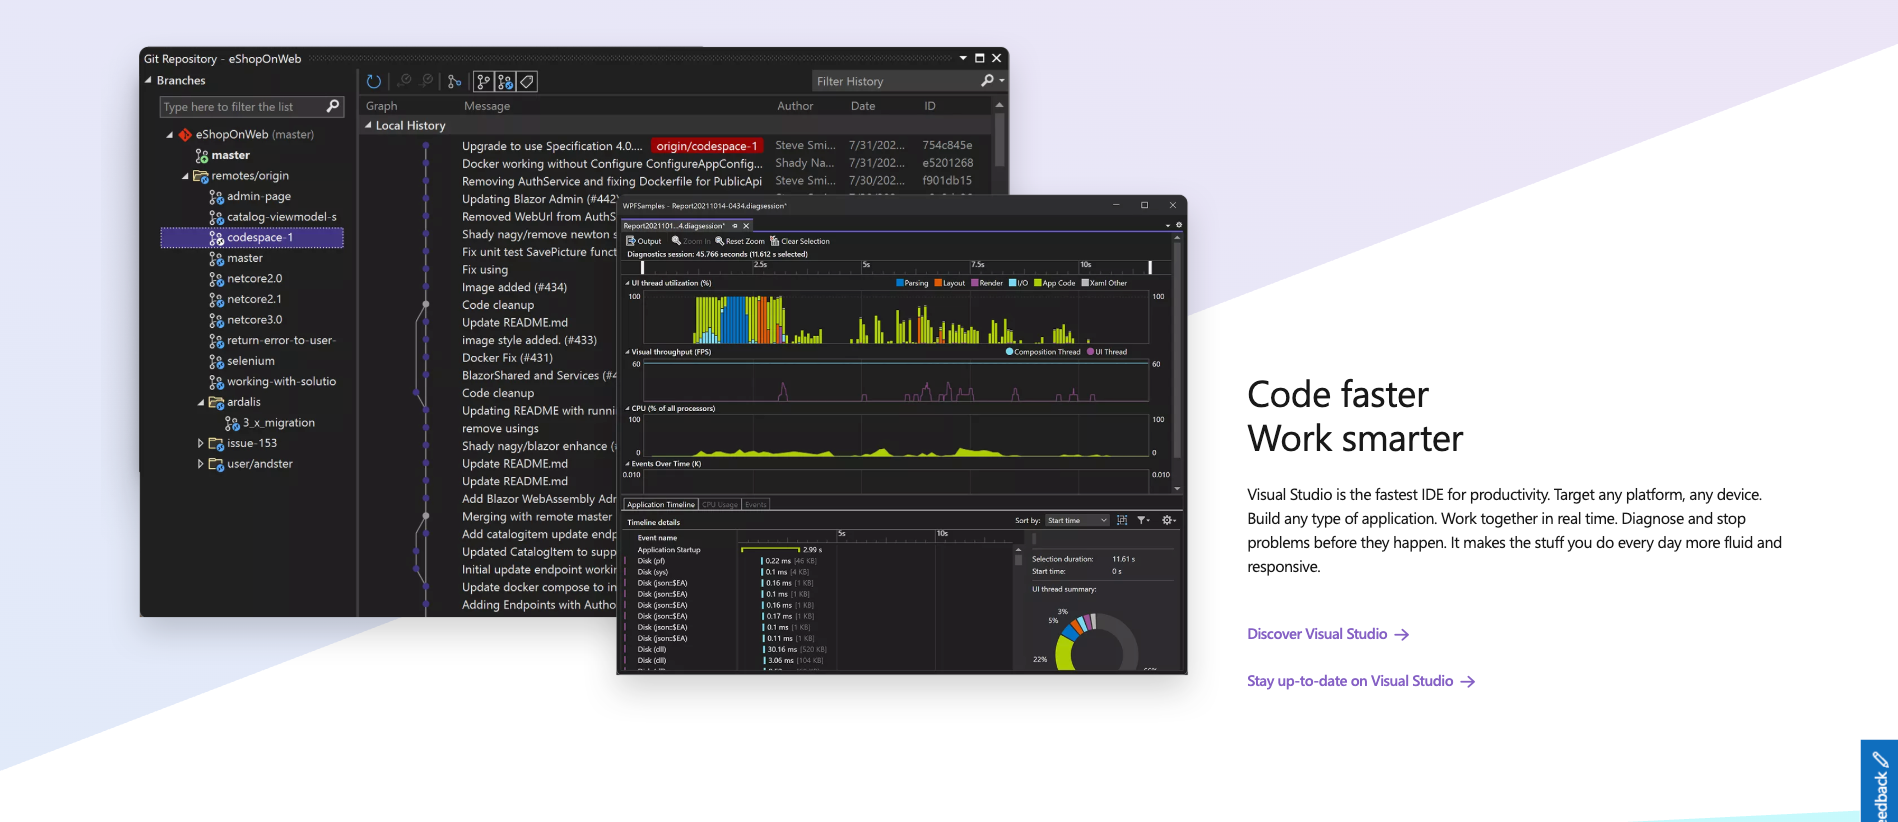
Task: Click Reset Zoom in diagnostics toolbar
Action: point(740,241)
